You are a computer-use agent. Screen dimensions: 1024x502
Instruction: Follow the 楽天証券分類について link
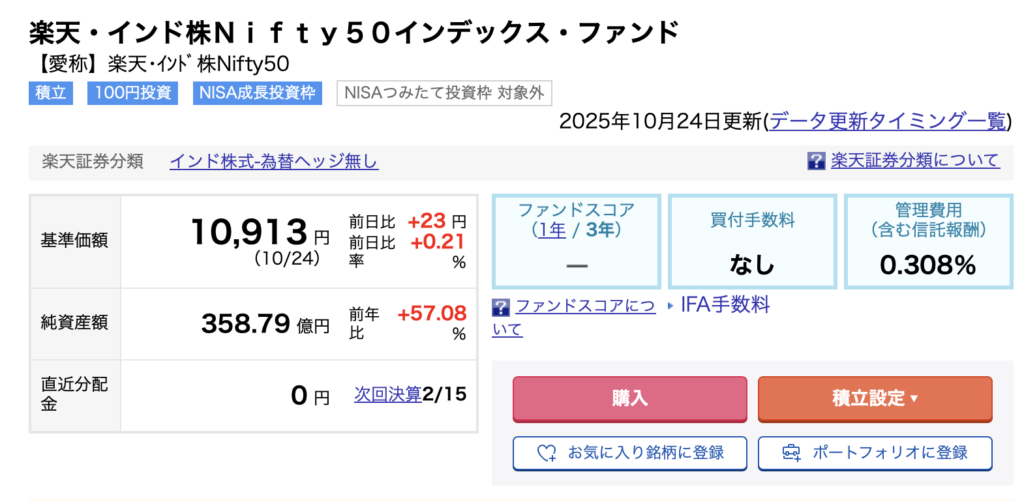pyautogui.click(x=915, y=161)
